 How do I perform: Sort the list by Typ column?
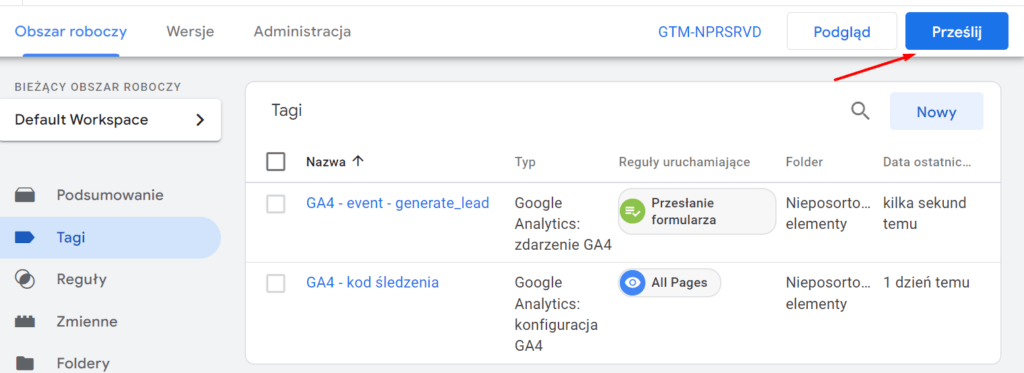(525, 162)
